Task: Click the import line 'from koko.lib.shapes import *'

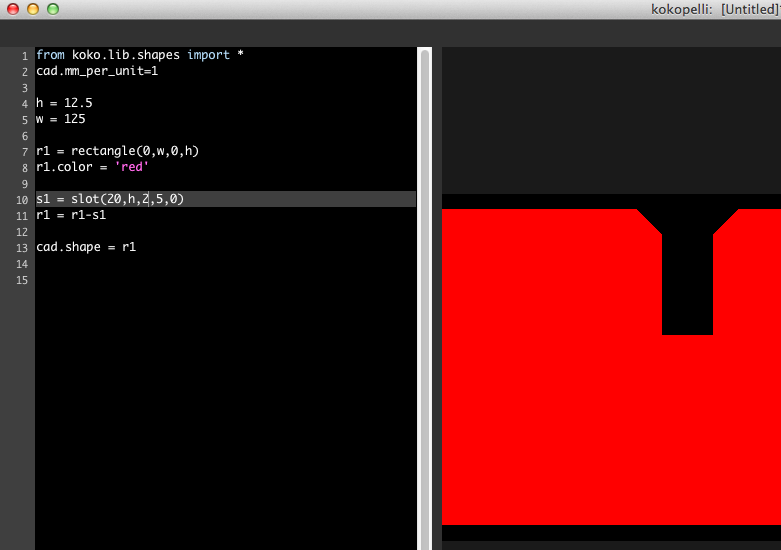Action: [x=140, y=55]
